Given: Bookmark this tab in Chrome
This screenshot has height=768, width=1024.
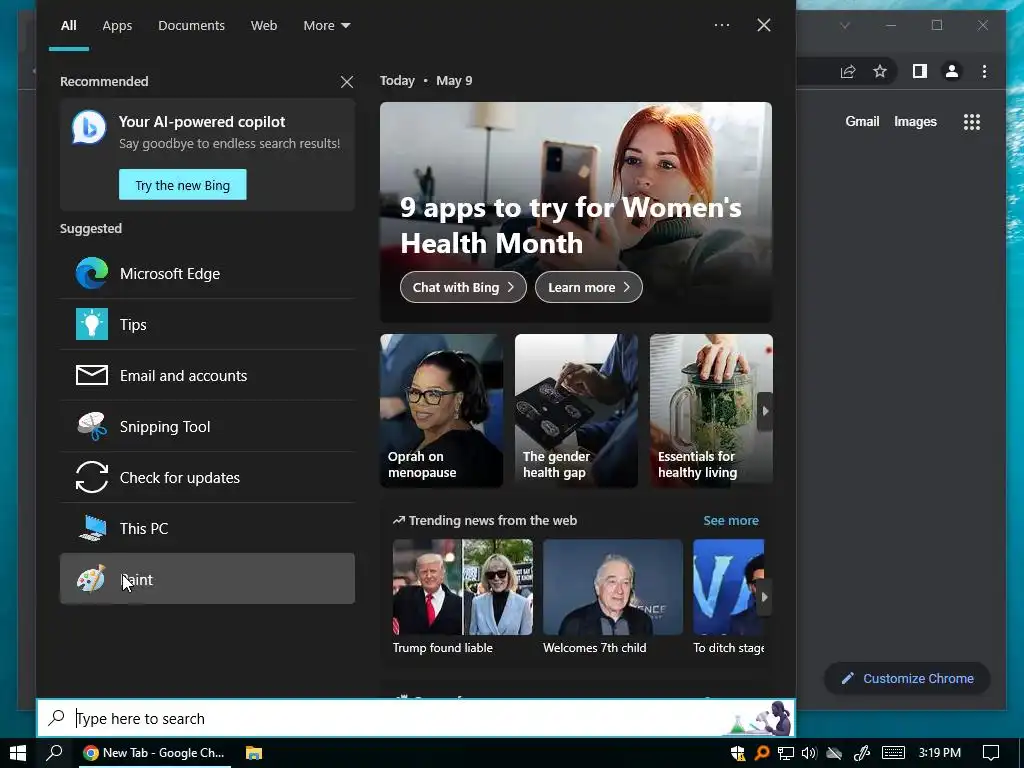Looking at the screenshot, I should [x=880, y=71].
